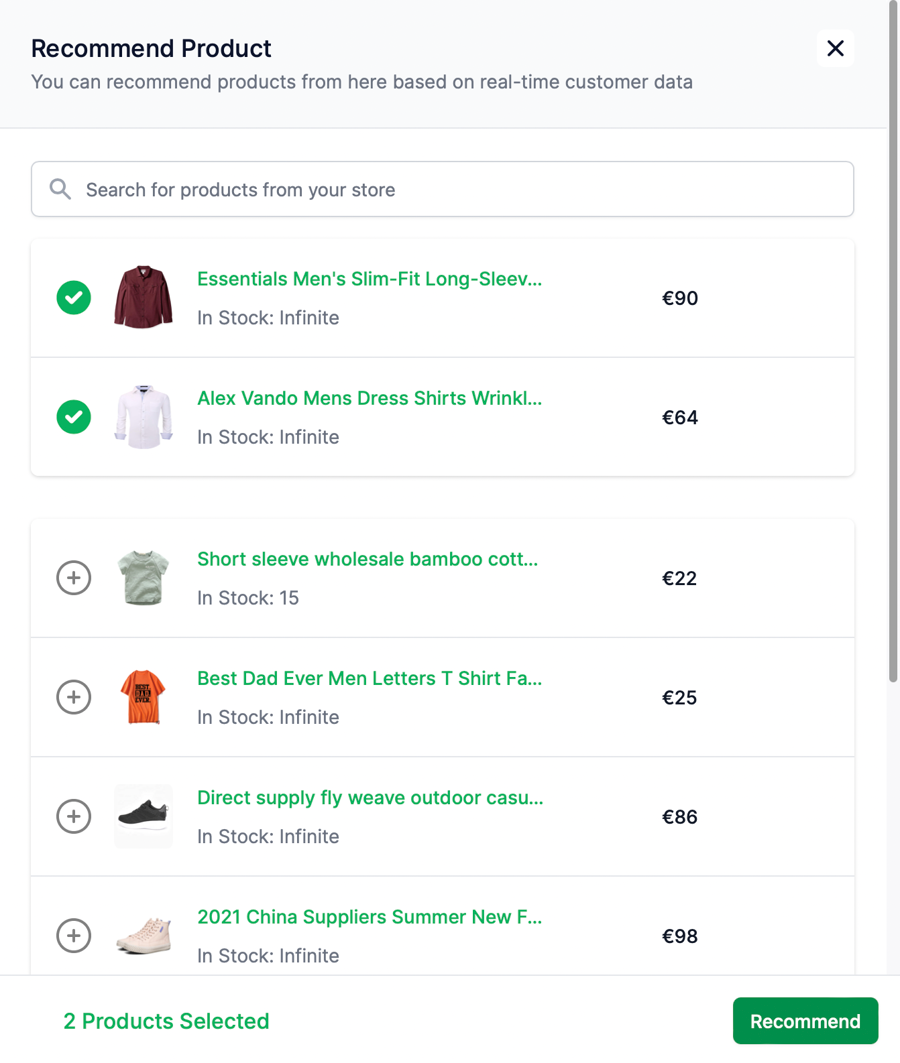
Task: Open Essentials Men's Slim-Fit product link
Action: [369, 279]
